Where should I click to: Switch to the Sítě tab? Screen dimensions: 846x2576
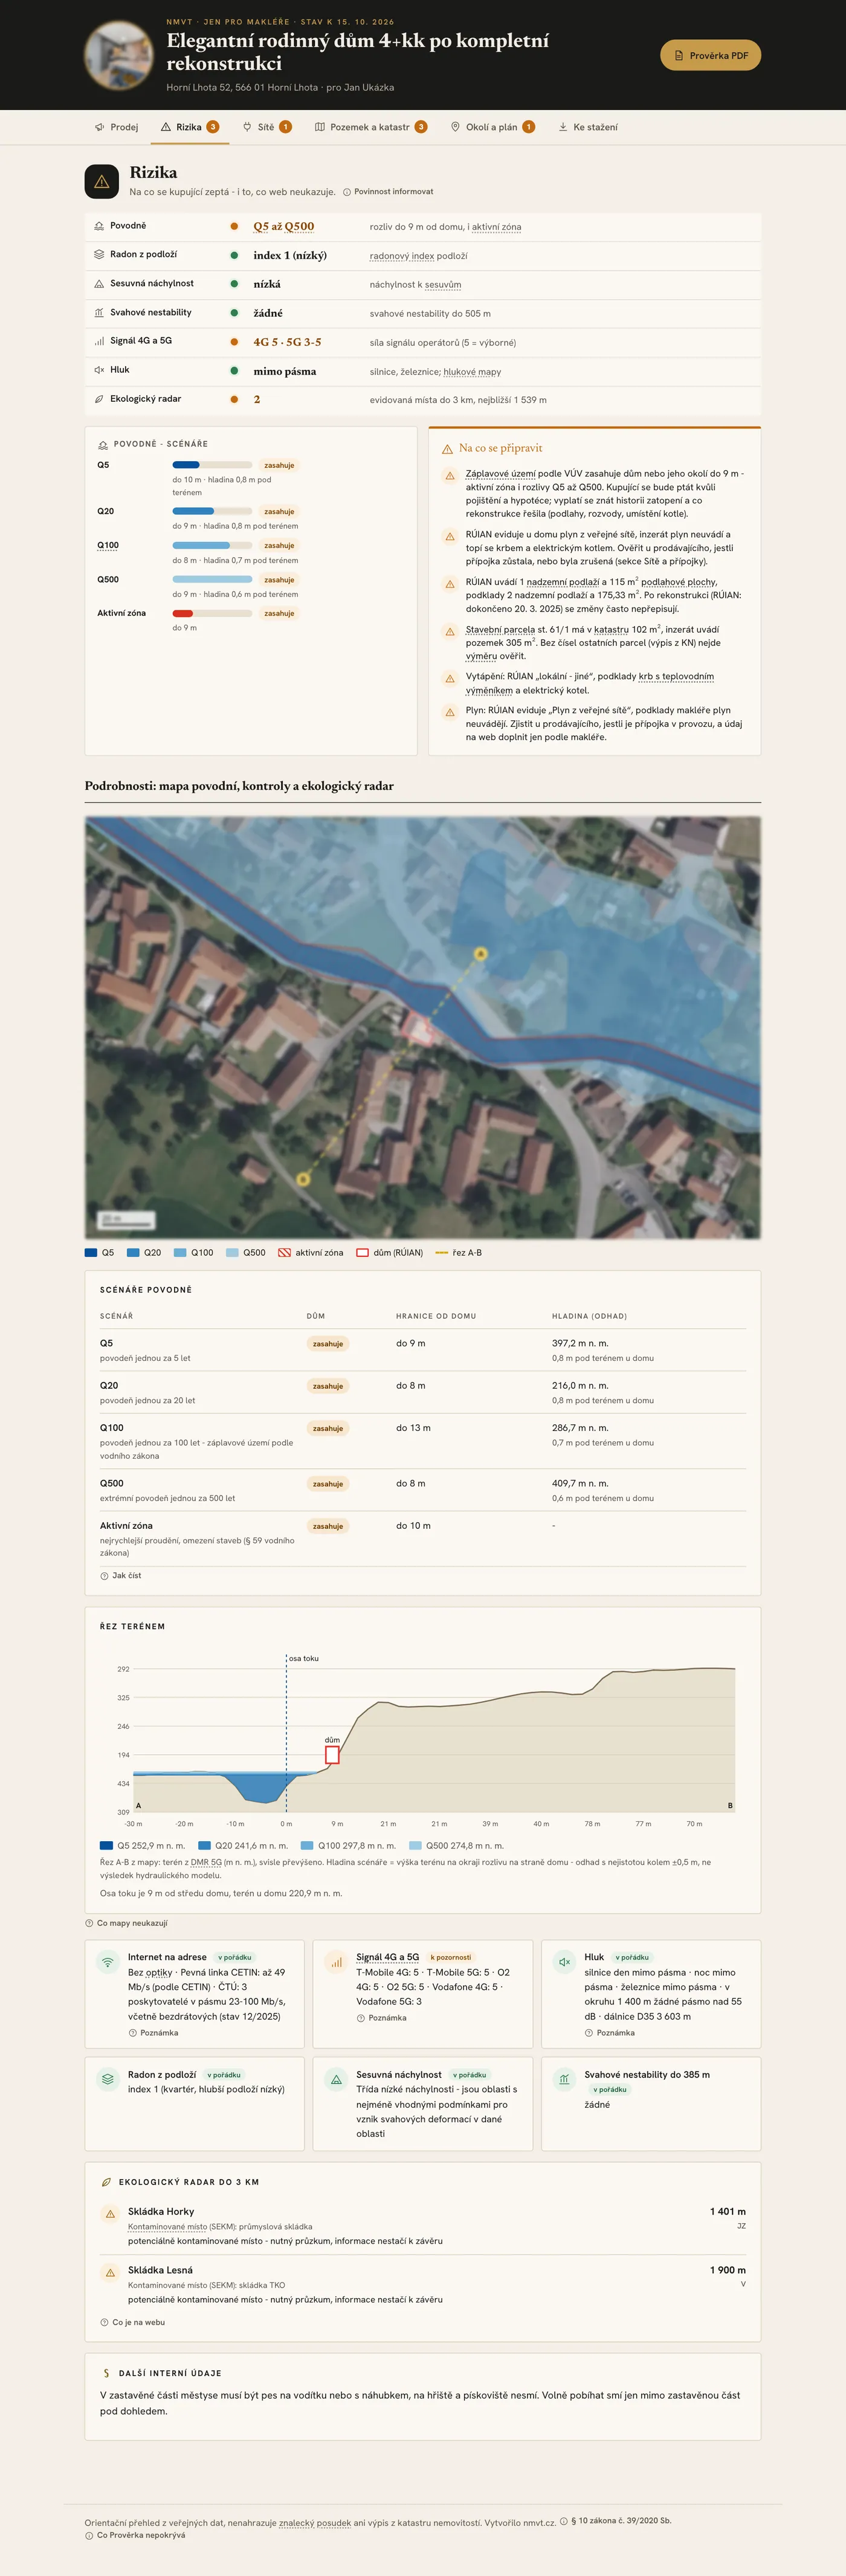point(267,127)
